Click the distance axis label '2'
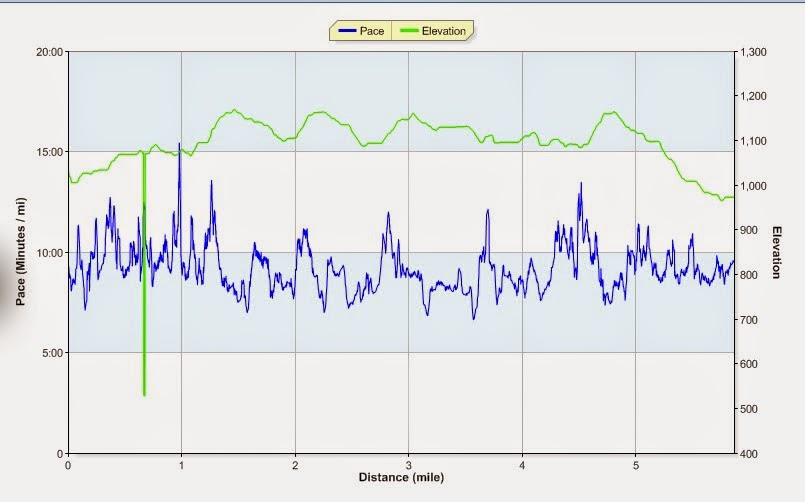 tap(295, 466)
